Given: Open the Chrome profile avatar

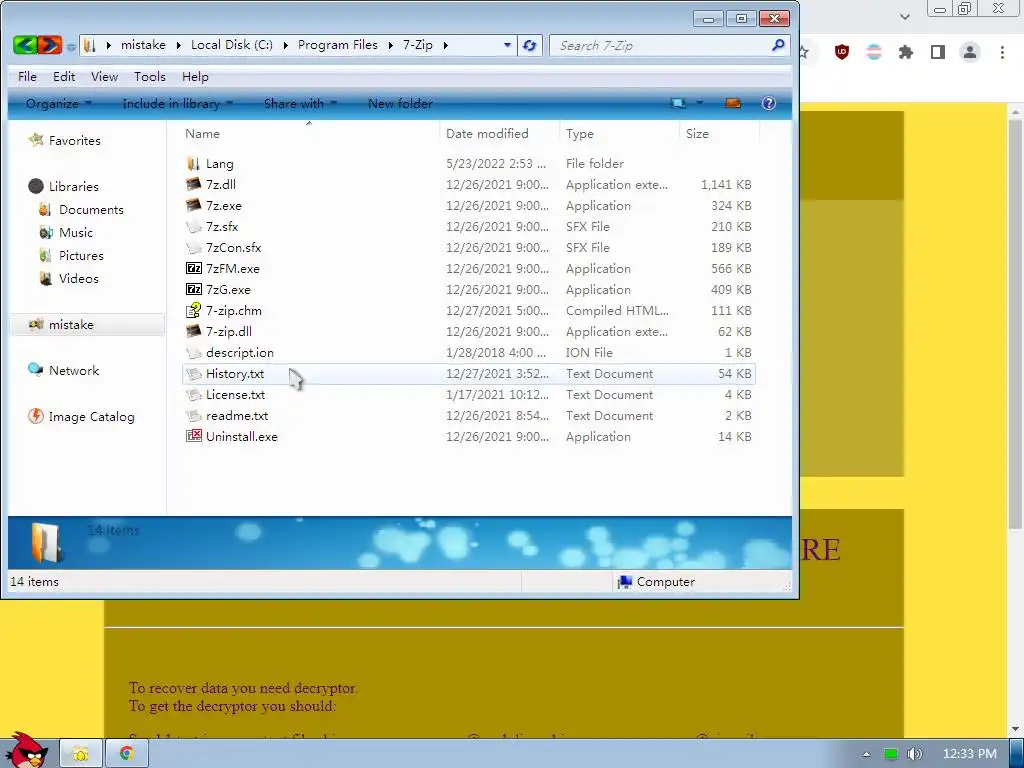Looking at the screenshot, I should click(970, 52).
